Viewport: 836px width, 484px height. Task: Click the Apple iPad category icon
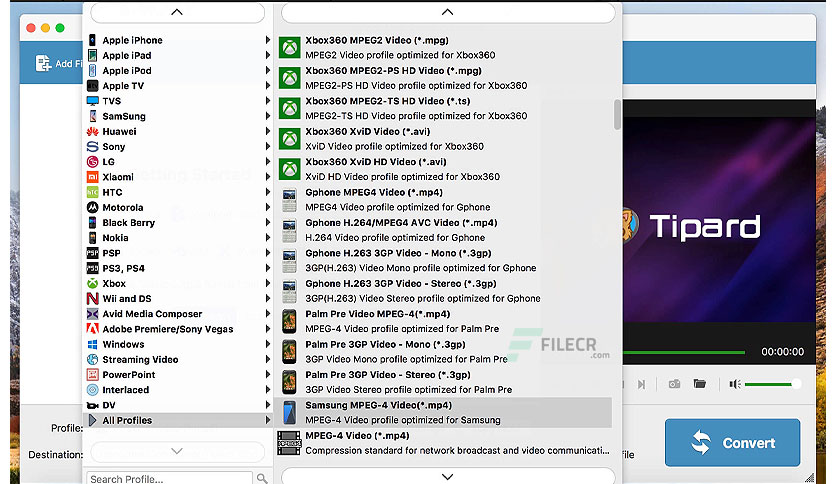point(92,55)
